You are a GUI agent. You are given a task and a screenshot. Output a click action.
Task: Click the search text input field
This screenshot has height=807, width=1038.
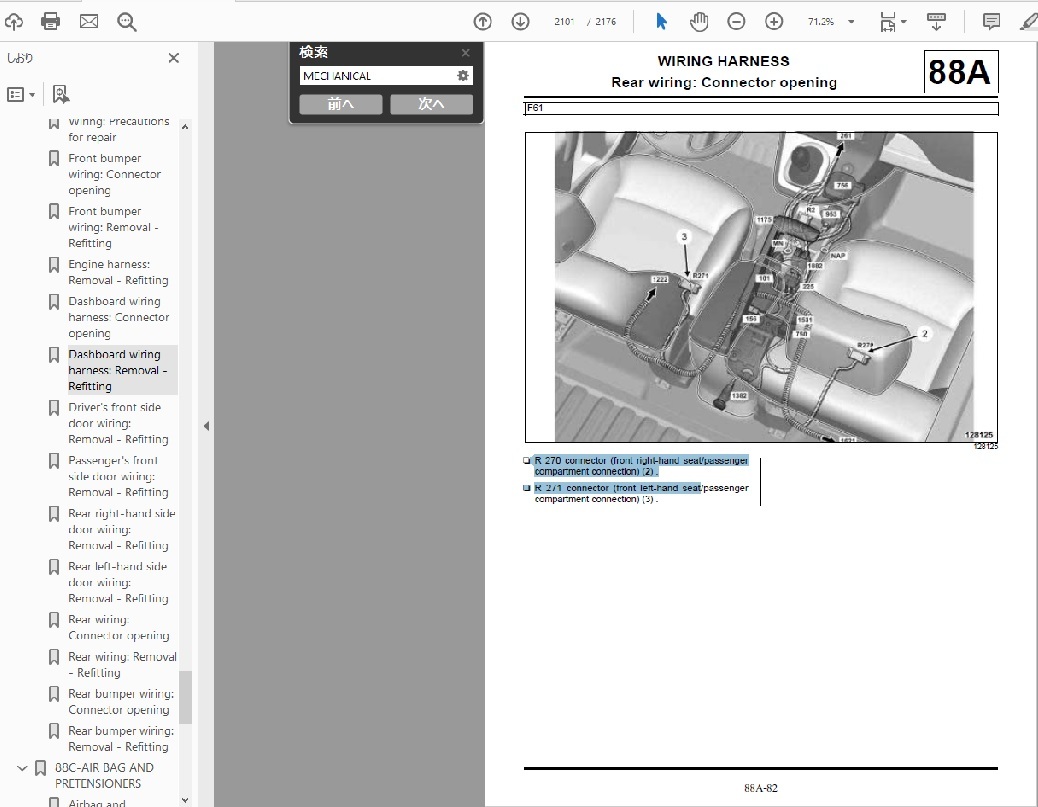377,76
